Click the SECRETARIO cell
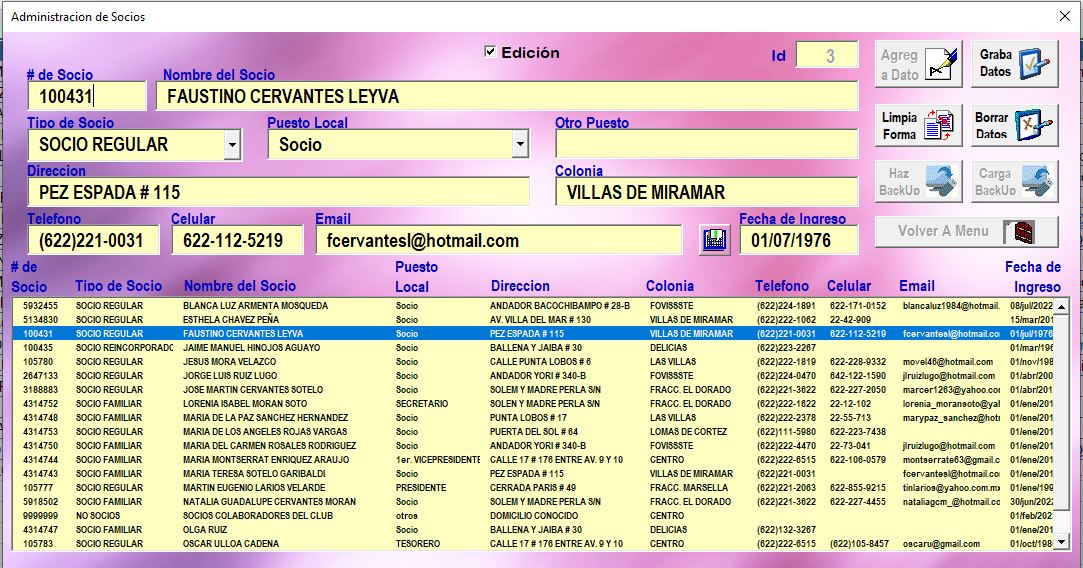The height and width of the screenshot is (568, 1083). [422, 404]
